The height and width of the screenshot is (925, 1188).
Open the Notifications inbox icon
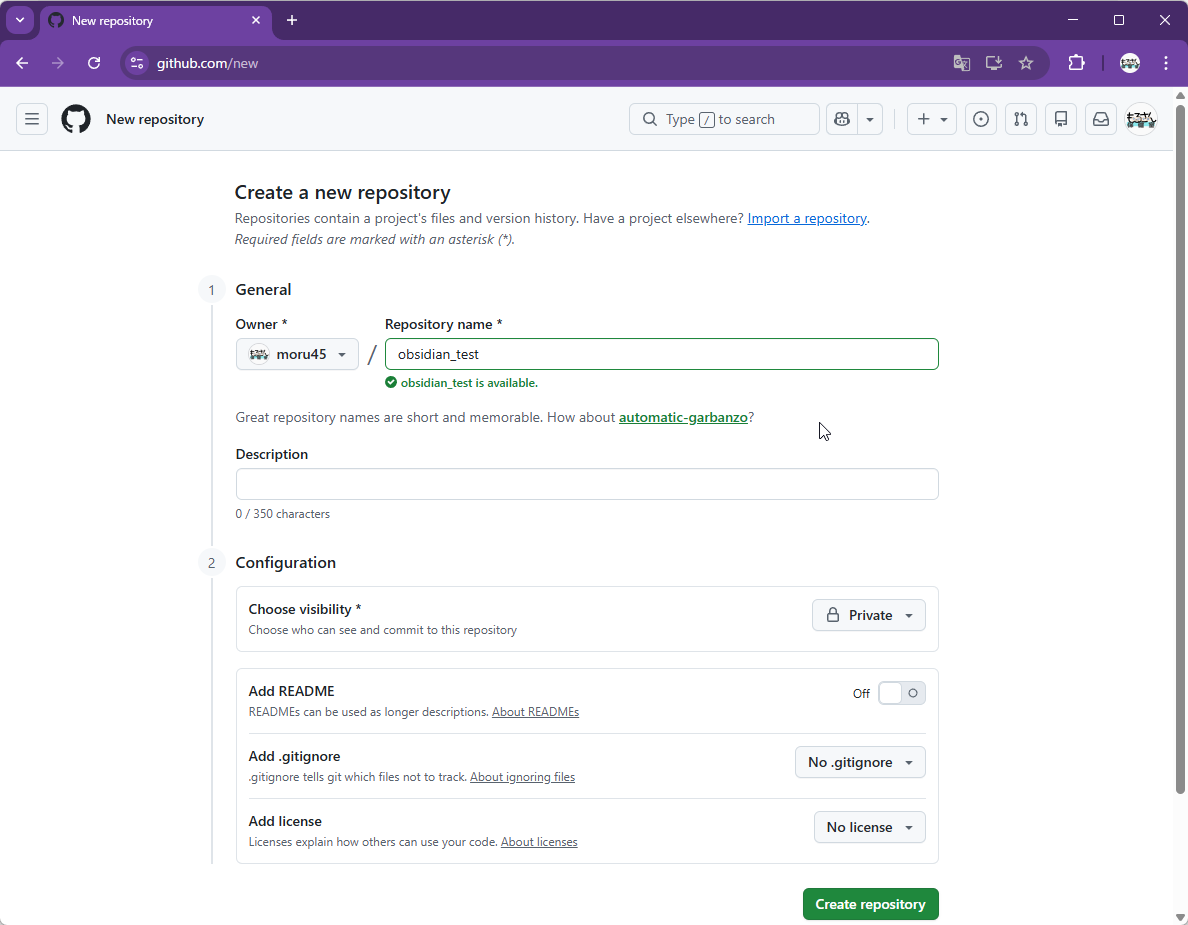click(x=1100, y=119)
